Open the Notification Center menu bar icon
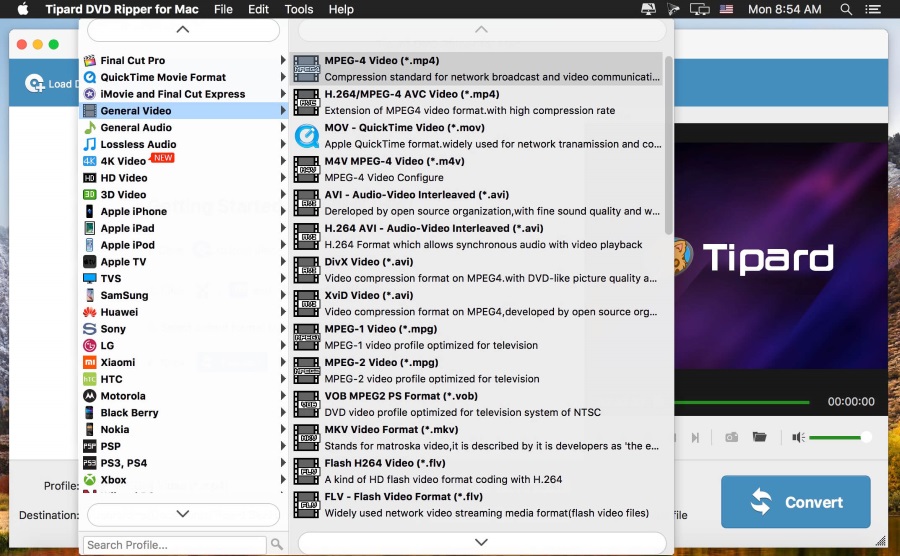Screen dimensions: 900x556 [873, 9]
